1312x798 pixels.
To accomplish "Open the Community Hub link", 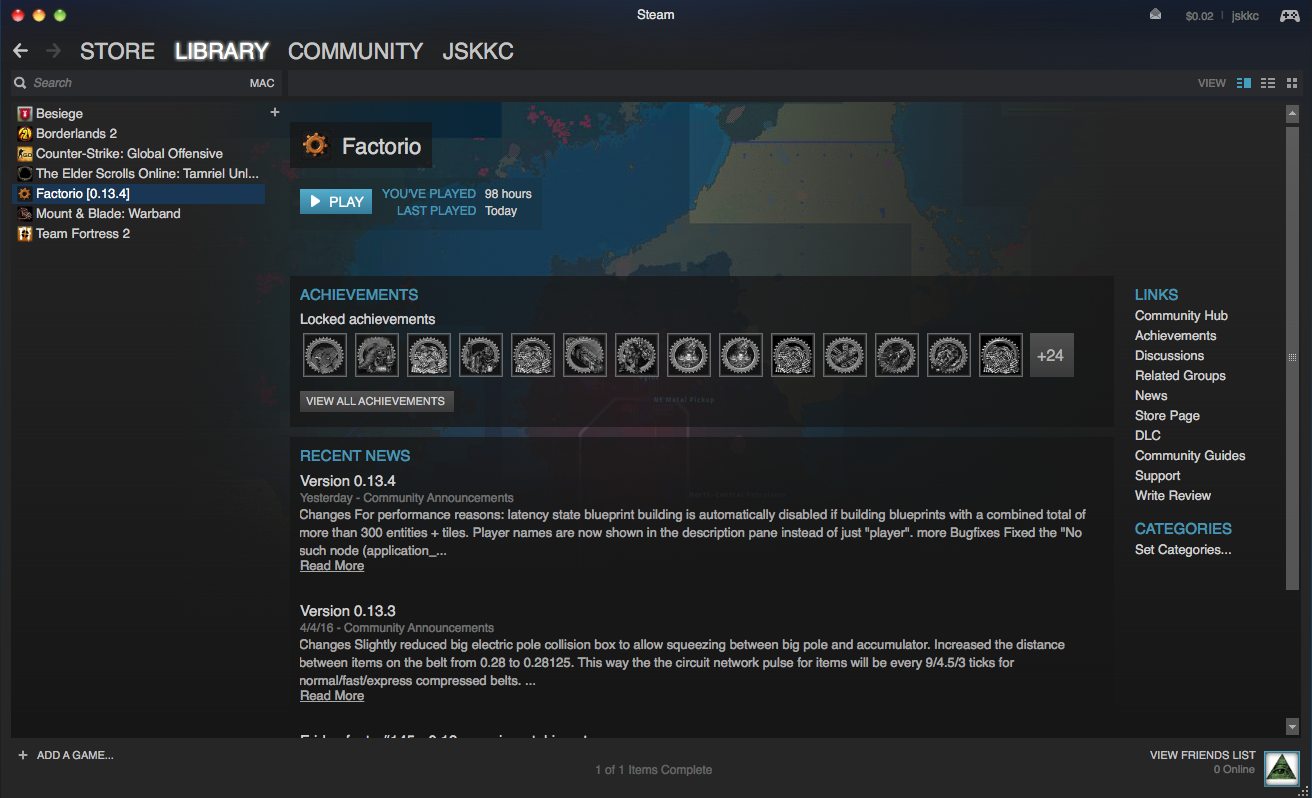I will 1181,315.
